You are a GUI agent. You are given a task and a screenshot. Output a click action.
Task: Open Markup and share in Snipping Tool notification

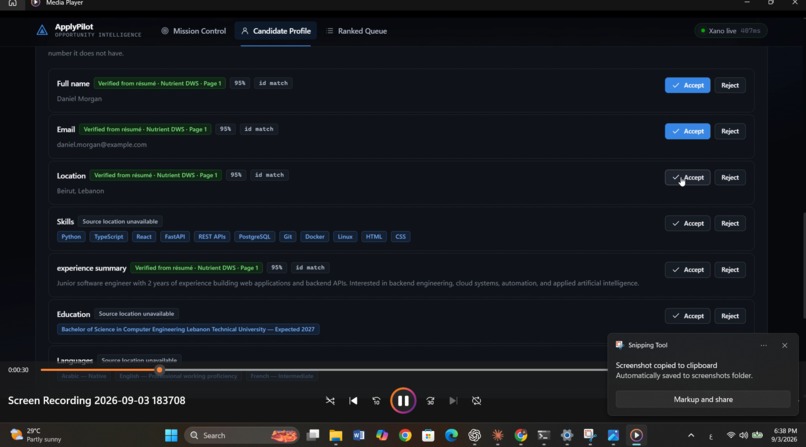(703, 399)
